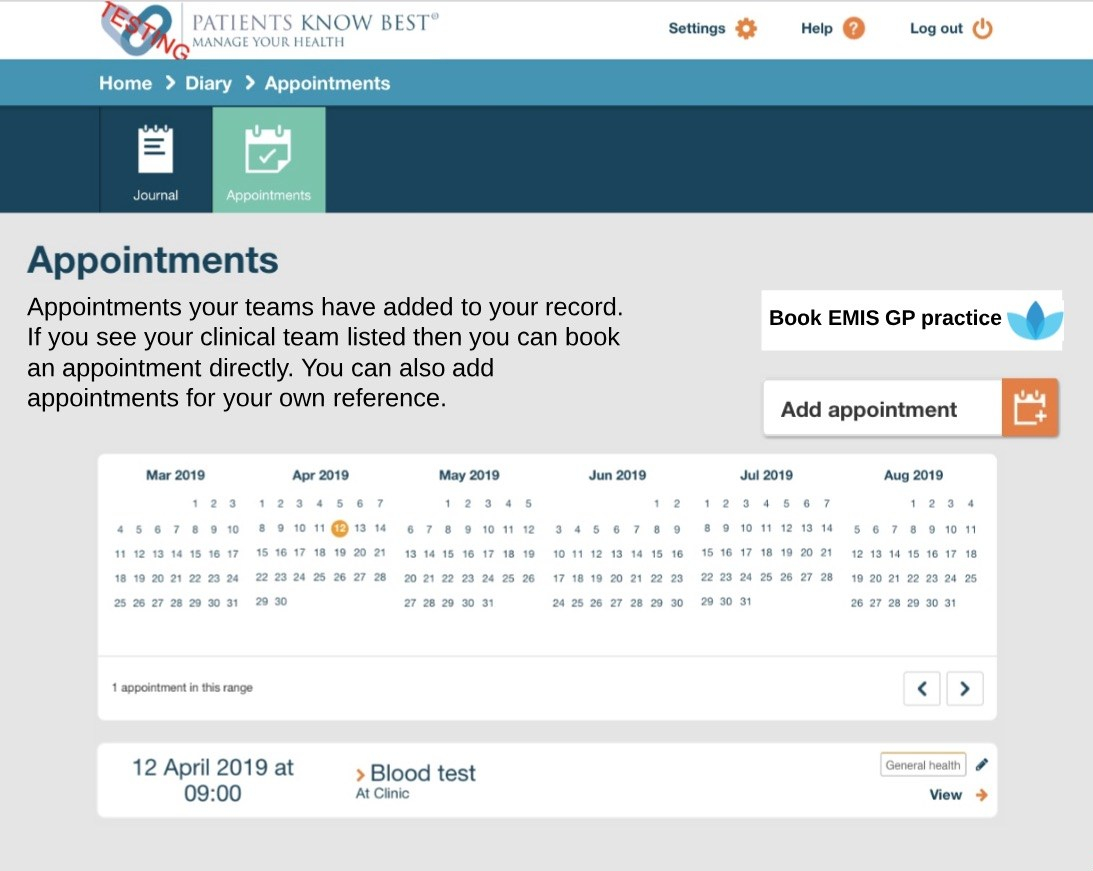Select the Journal notepad icon
This screenshot has height=871, width=1093.
point(155,152)
